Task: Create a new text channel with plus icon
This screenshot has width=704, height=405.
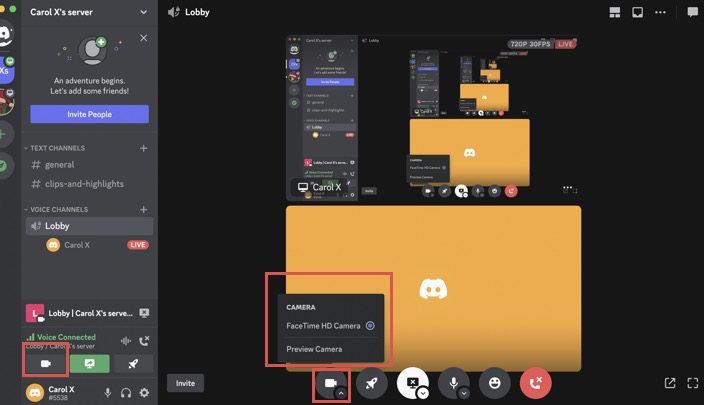Action: (x=144, y=148)
